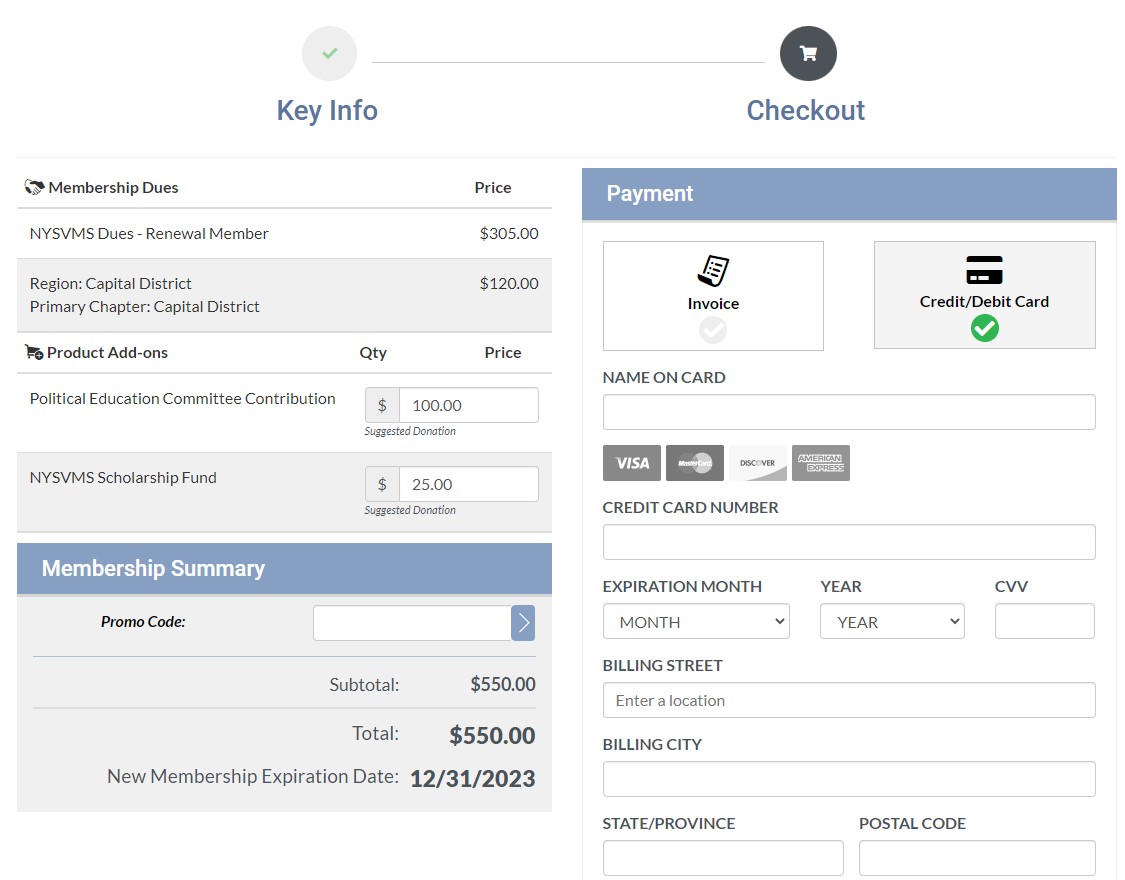Click the $305.00 dues price

(x=509, y=234)
